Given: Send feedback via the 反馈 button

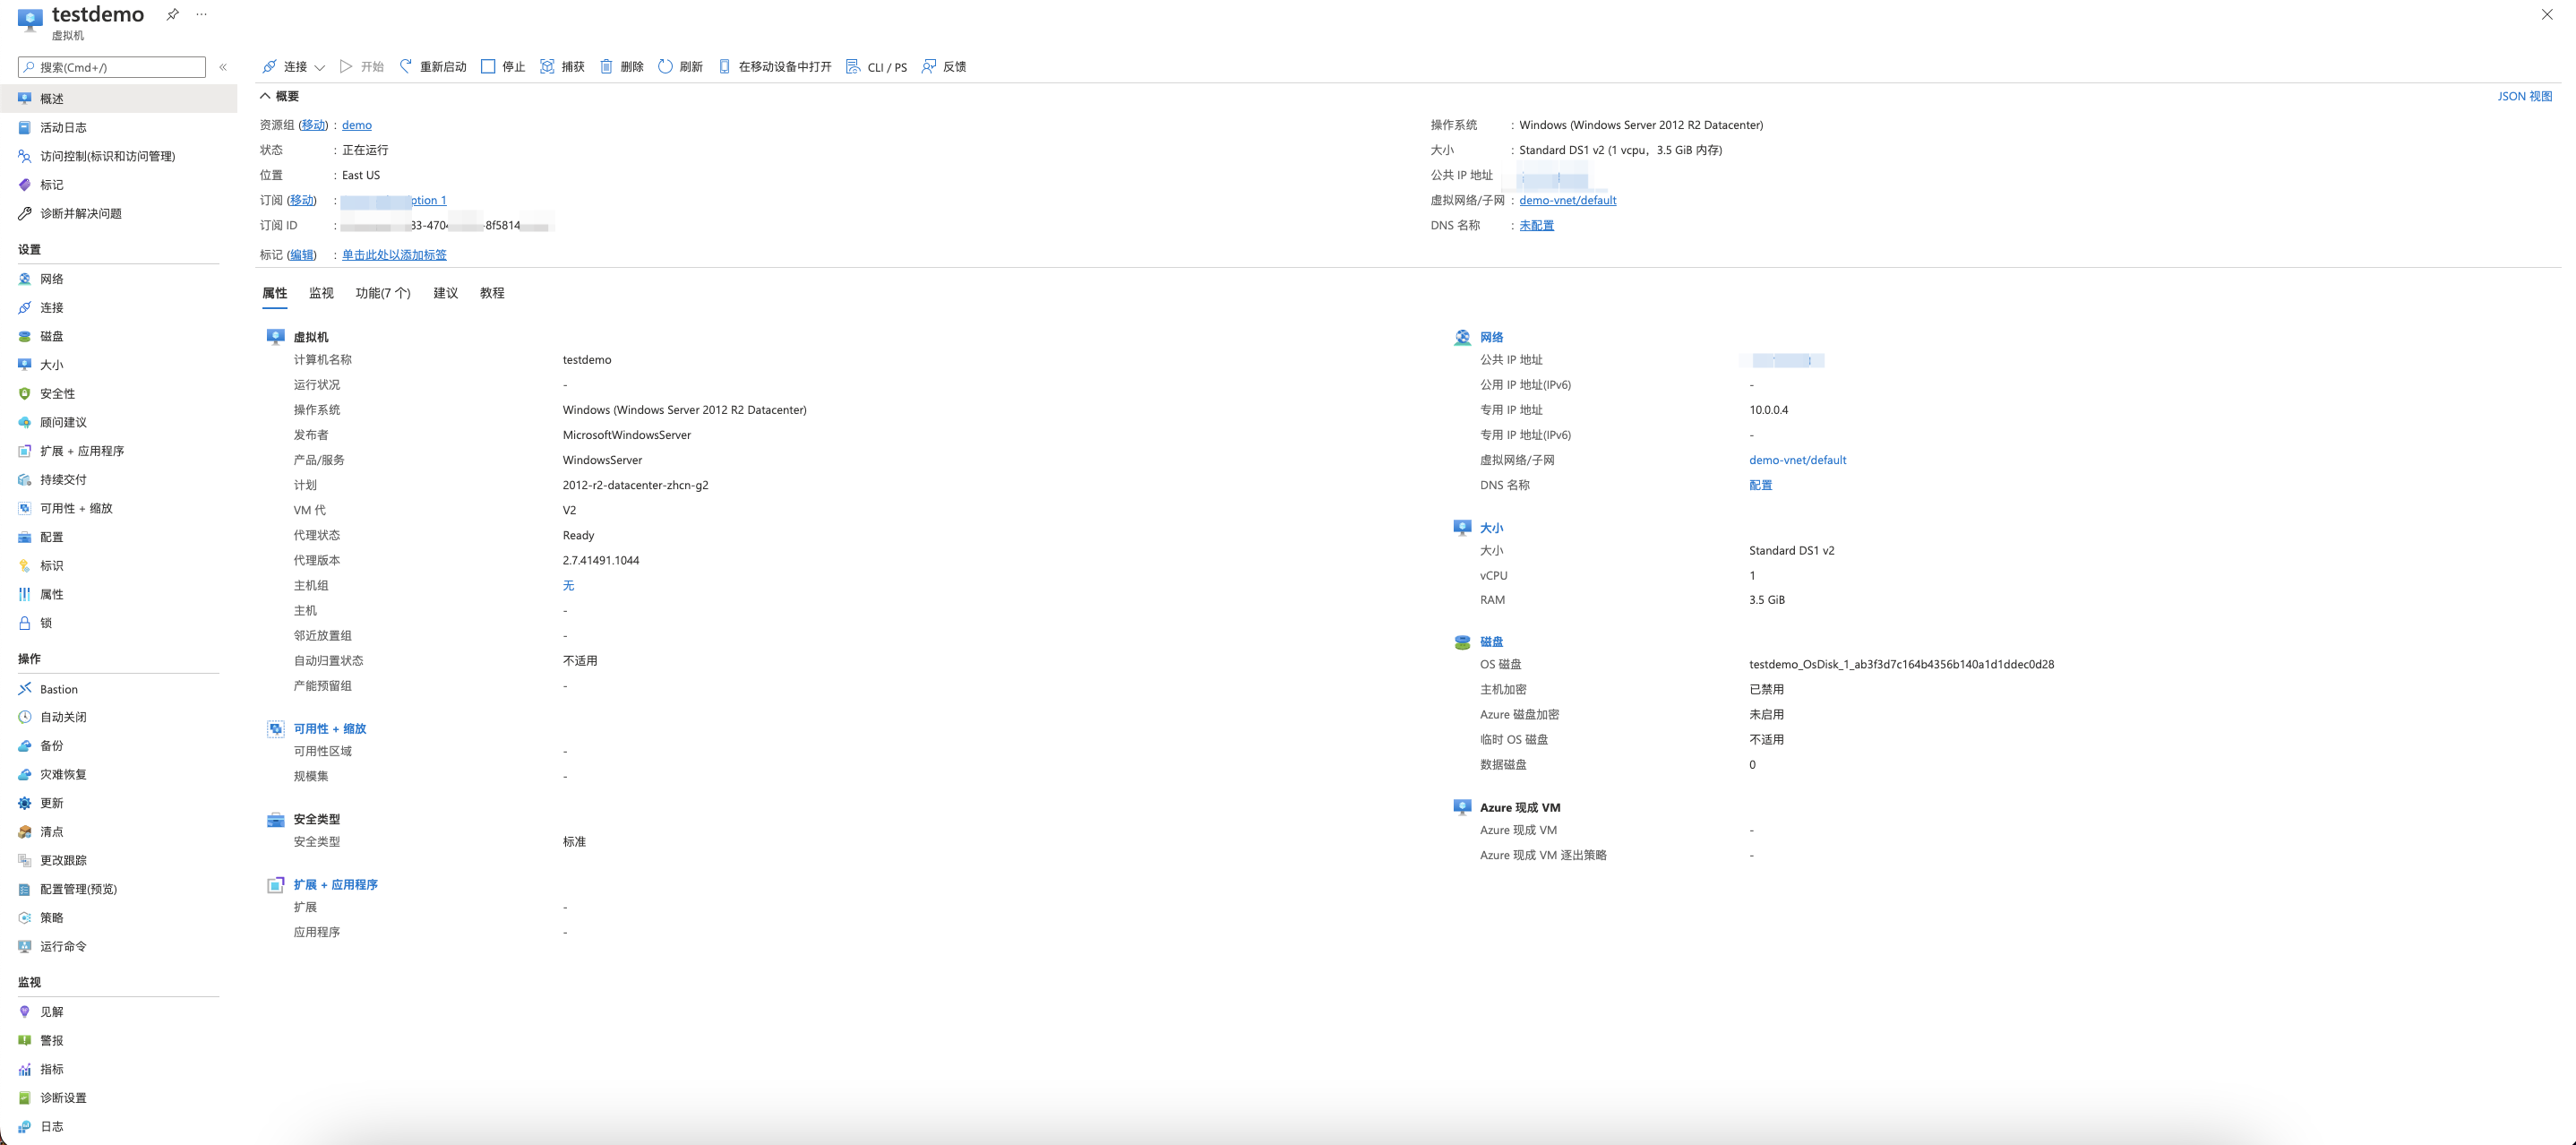Looking at the screenshot, I should pos(944,67).
